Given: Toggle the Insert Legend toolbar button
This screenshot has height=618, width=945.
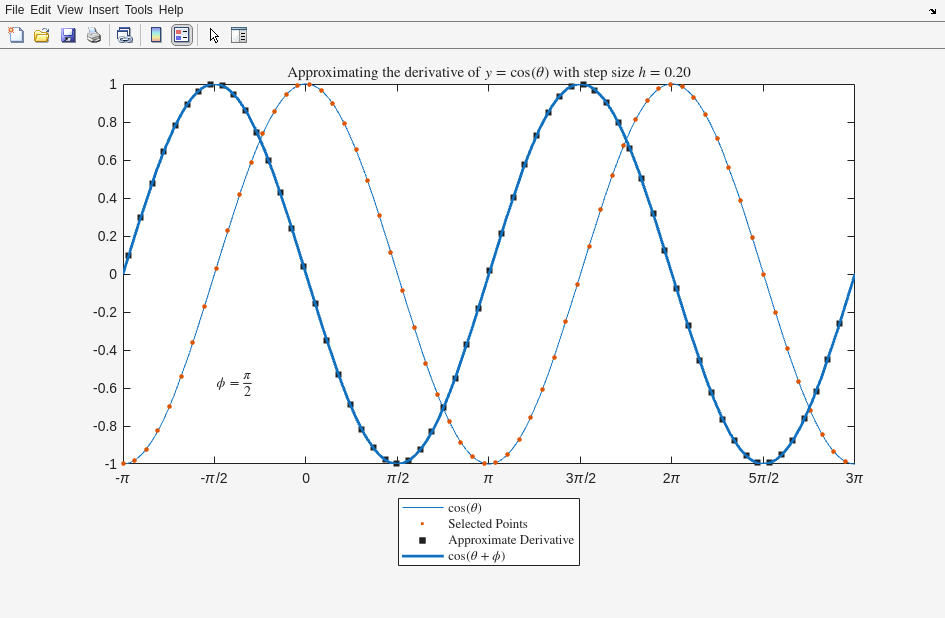Looking at the screenshot, I should (182, 35).
